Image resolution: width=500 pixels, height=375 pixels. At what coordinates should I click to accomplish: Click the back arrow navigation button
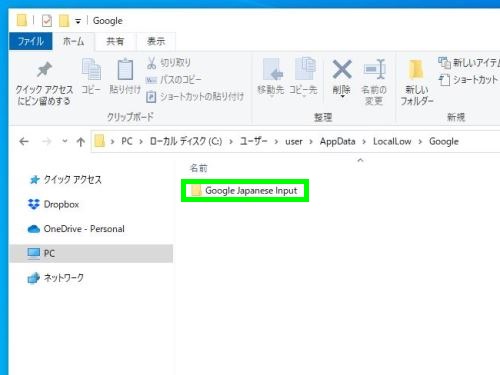pos(24,142)
